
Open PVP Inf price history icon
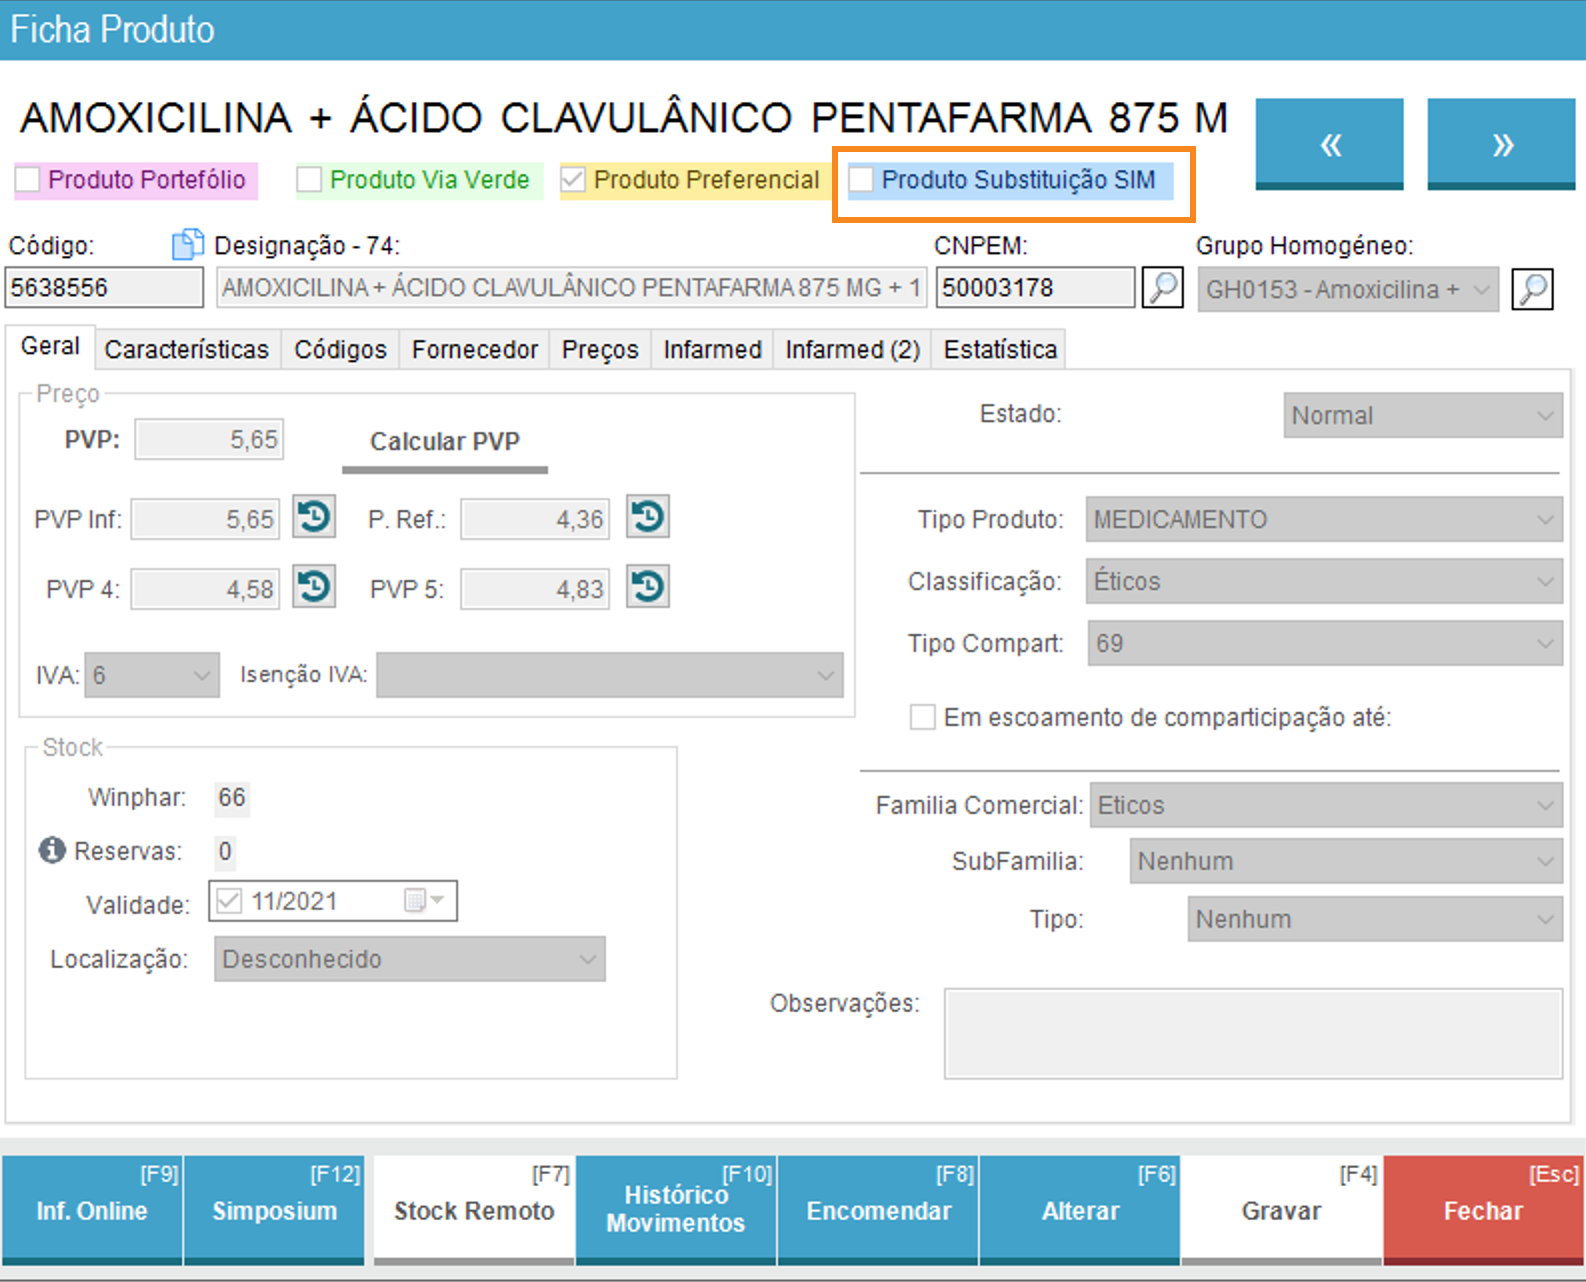[x=314, y=518]
